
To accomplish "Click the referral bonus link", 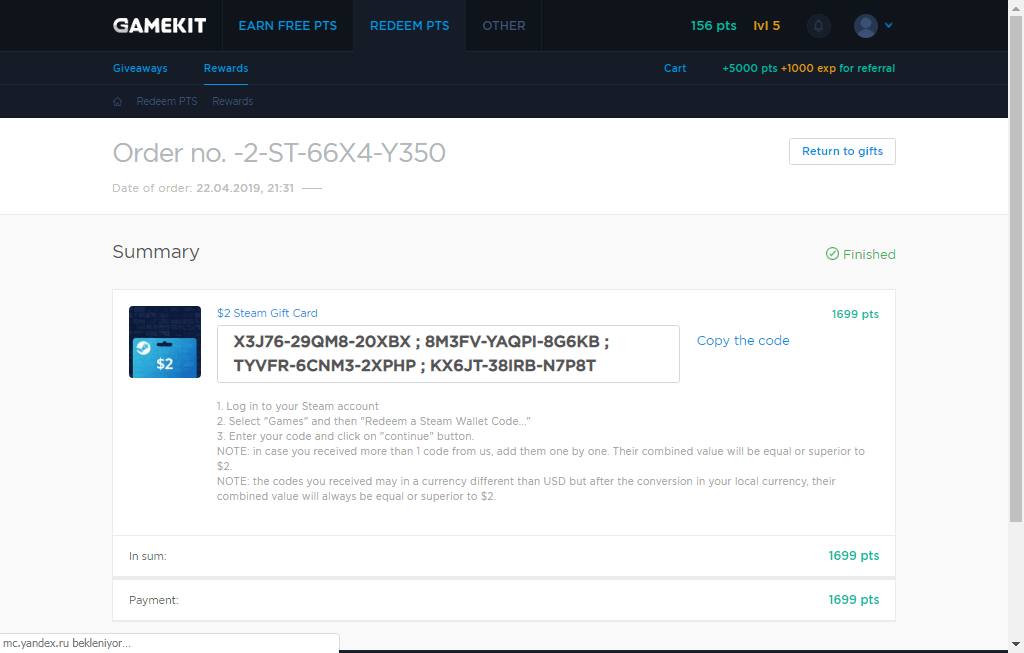I will [808, 68].
